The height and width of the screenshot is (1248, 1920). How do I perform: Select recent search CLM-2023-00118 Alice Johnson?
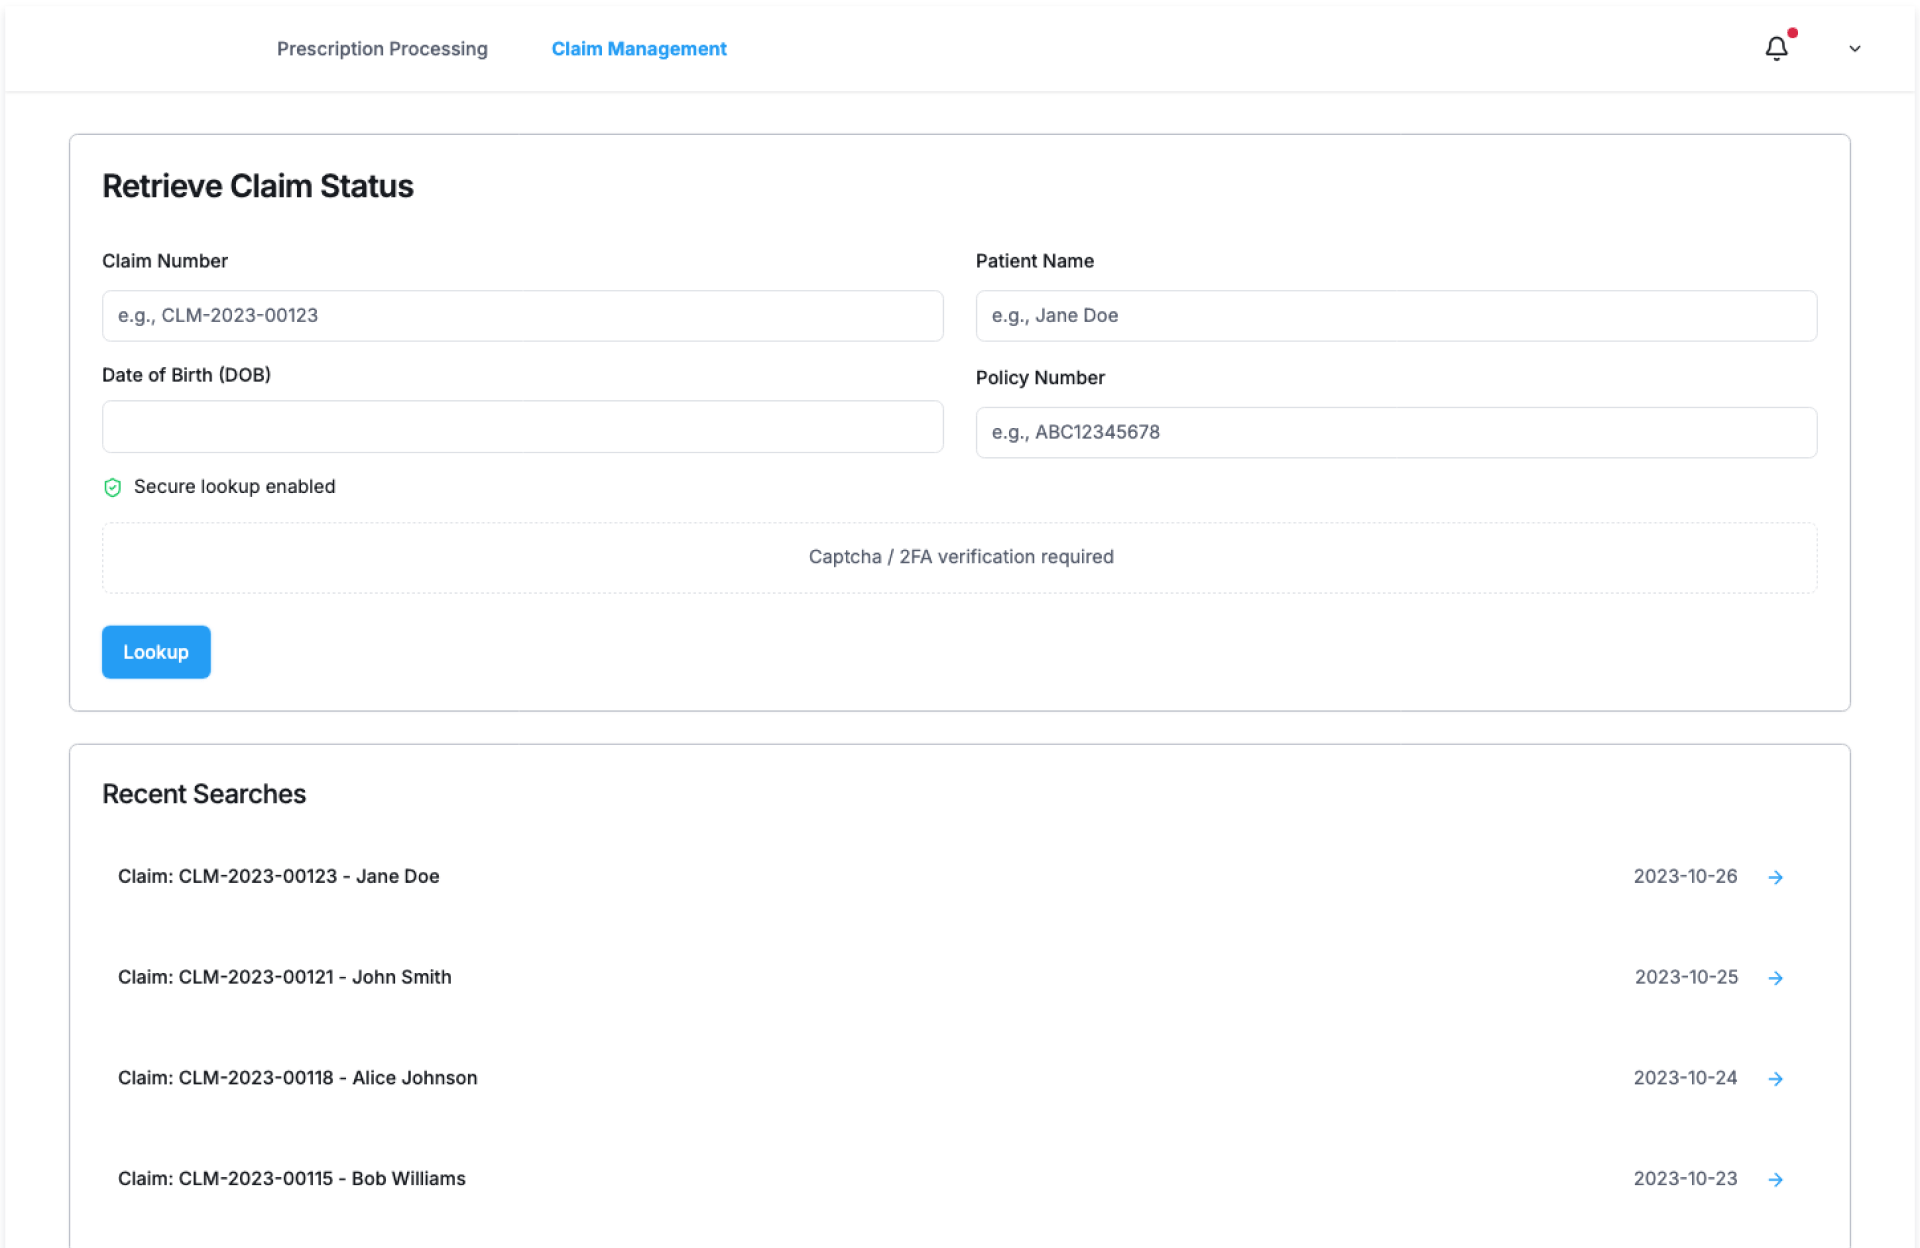(x=298, y=1078)
